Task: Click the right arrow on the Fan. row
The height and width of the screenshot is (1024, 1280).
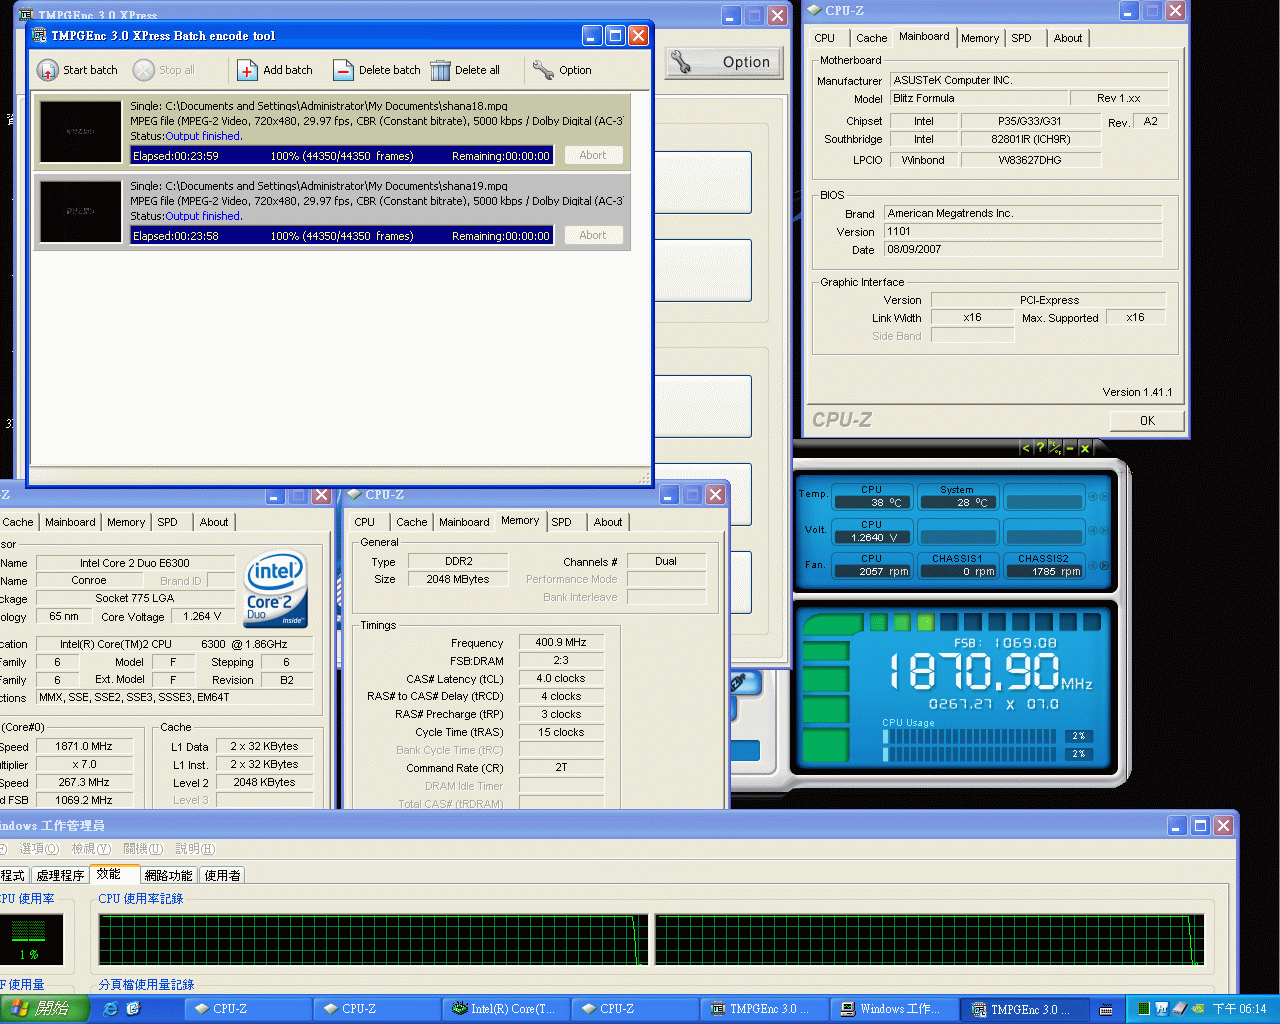Action: tap(1105, 566)
